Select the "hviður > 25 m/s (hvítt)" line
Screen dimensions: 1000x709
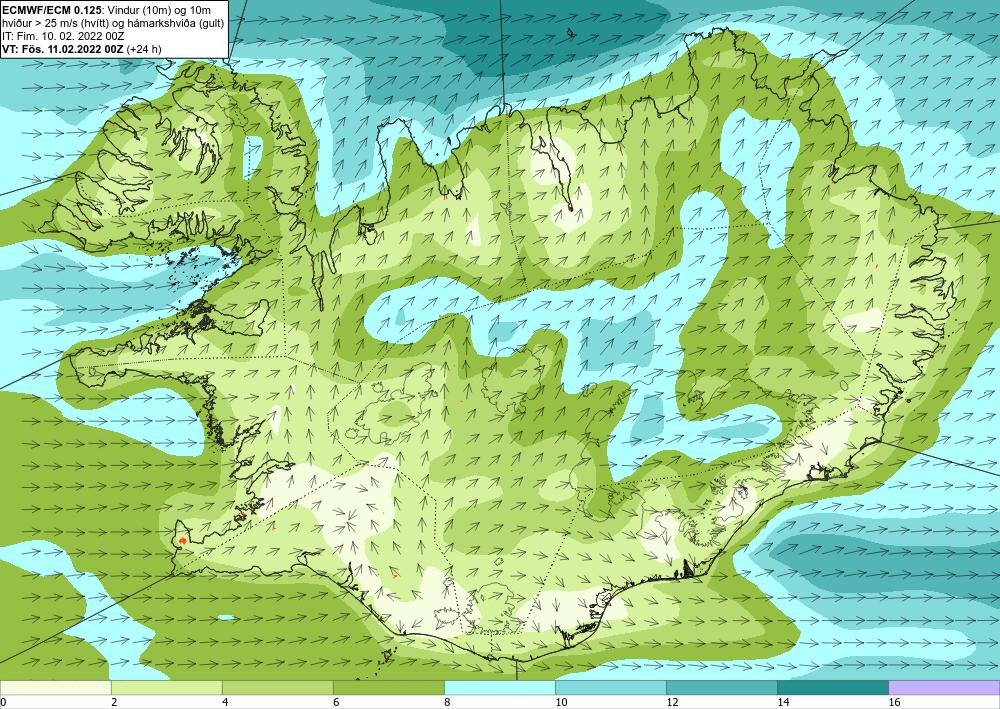(57, 23)
